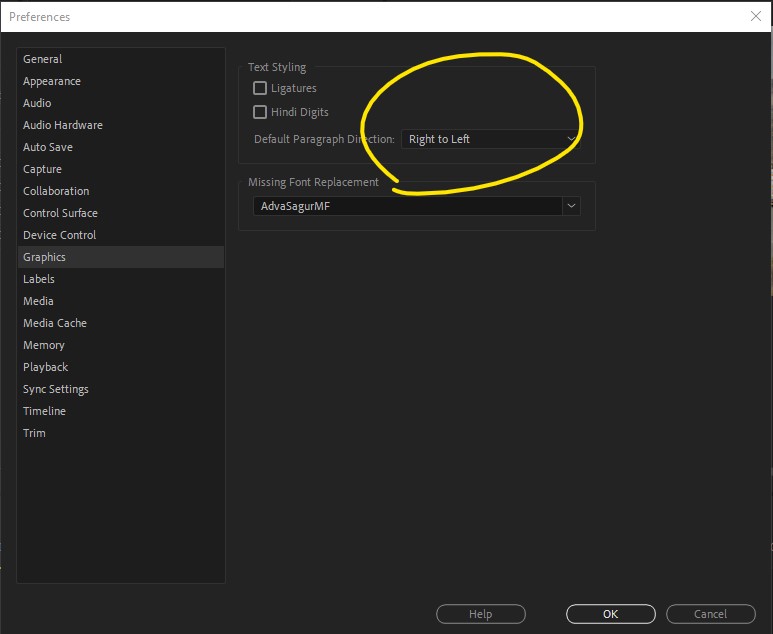Image resolution: width=773 pixels, height=634 pixels.
Task: Open Help for preferences
Action: 480,614
